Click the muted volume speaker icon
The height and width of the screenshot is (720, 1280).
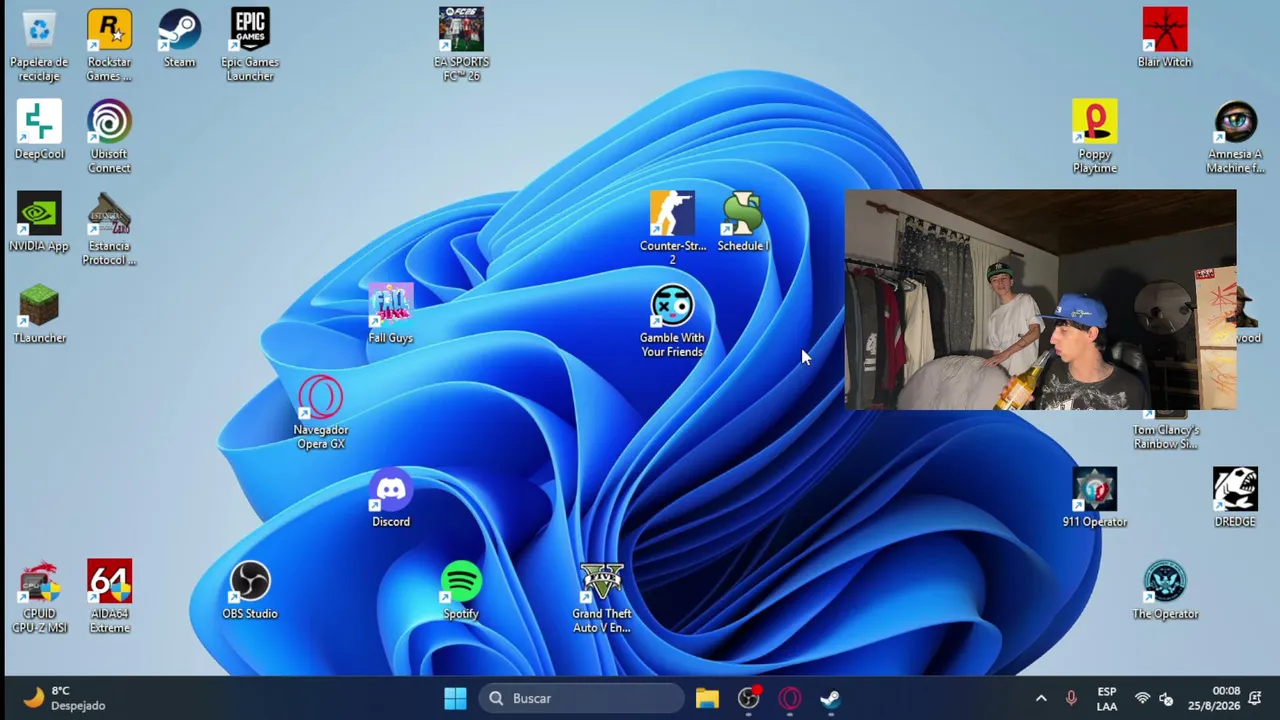click(1166, 698)
